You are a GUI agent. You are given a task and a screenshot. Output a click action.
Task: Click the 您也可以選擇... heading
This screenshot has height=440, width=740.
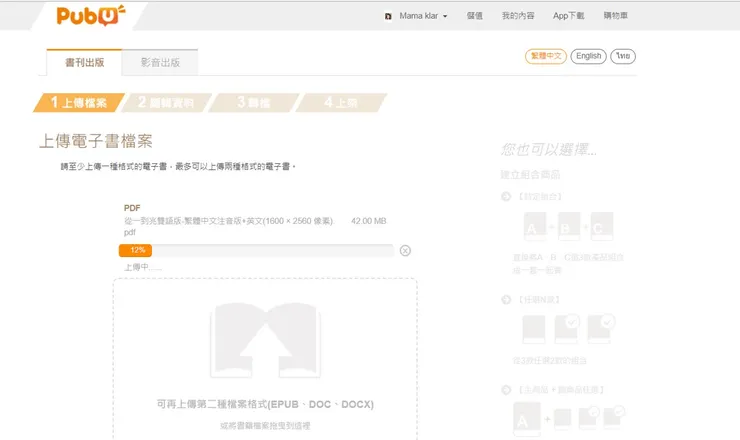[x=549, y=150]
